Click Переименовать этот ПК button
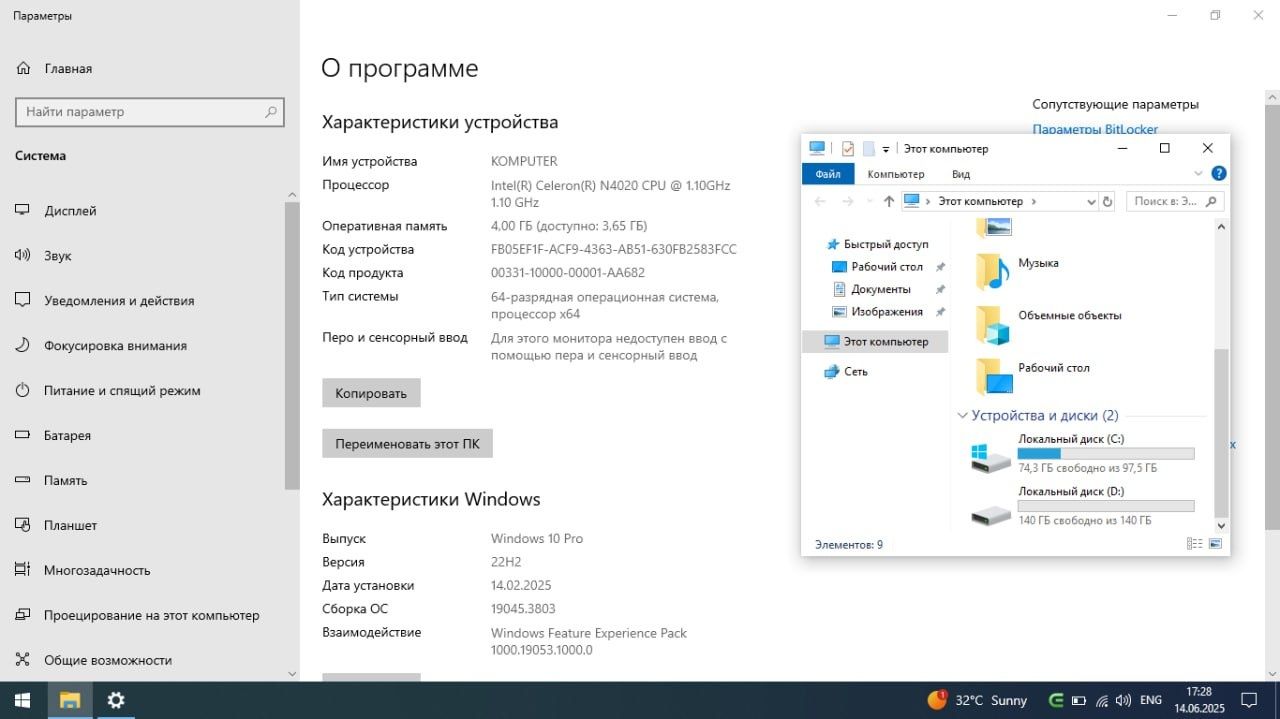The image size is (1280, 719). click(x=407, y=443)
